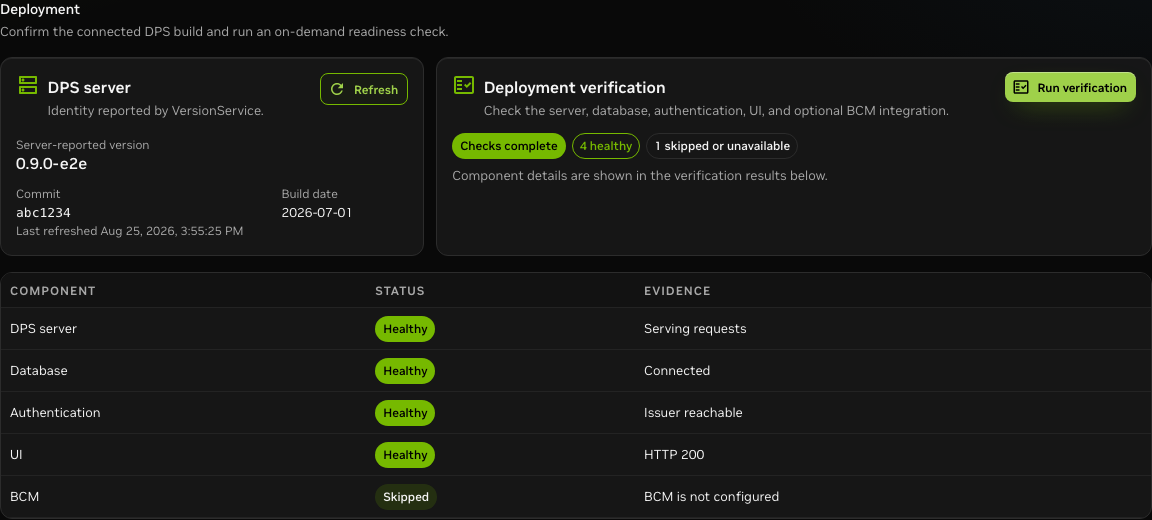Image resolution: width=1152 pixels, height=520 pixels.
Task: Click the Last refreshed timestamp text
Action: coord(129,231)
